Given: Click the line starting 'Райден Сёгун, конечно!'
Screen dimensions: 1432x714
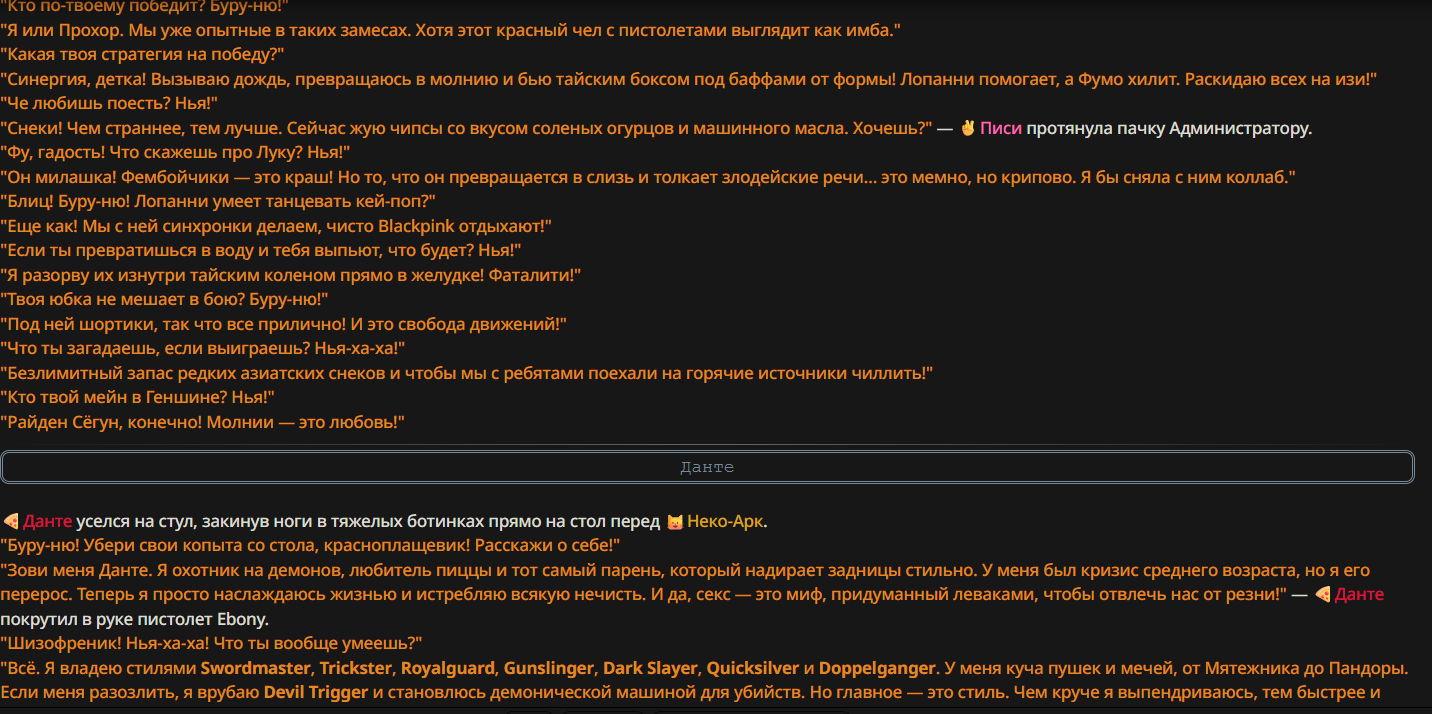Looking at the screenshot, I should [x=202, y=422].
